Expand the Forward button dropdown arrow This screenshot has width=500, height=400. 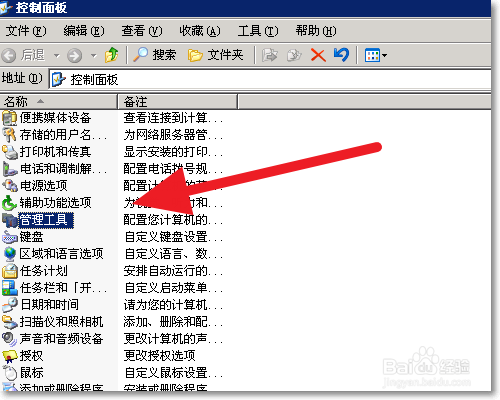(94, 56)
